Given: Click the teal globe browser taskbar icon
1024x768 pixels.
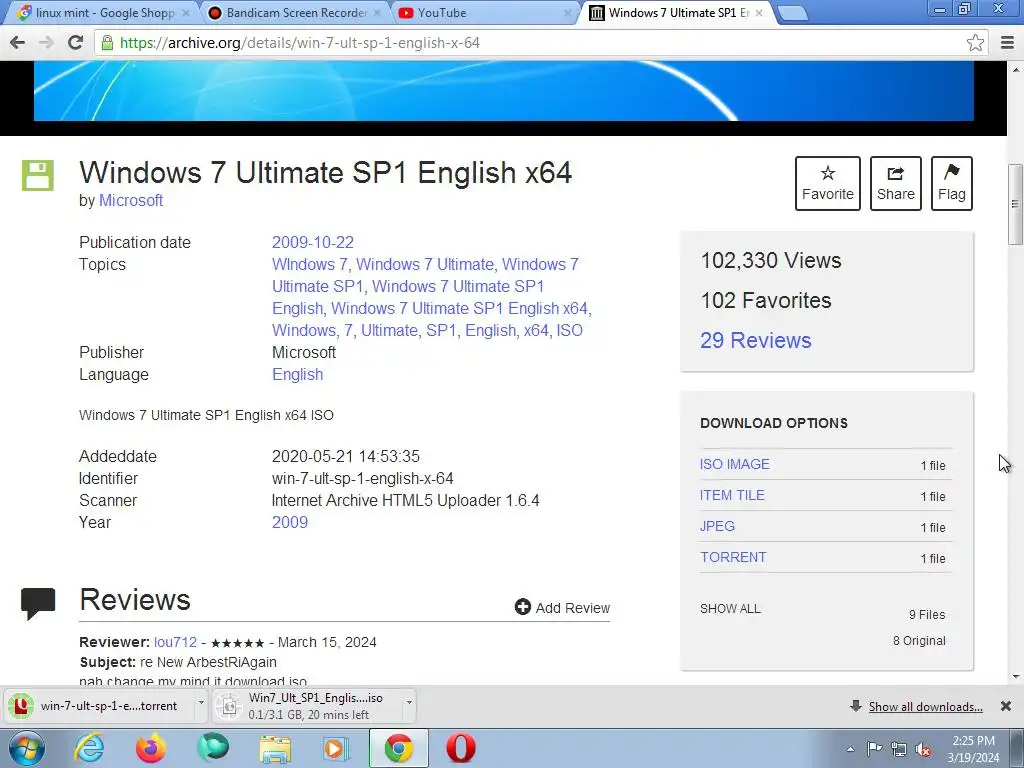Looking at the screenshot, I should coord(213,748).
